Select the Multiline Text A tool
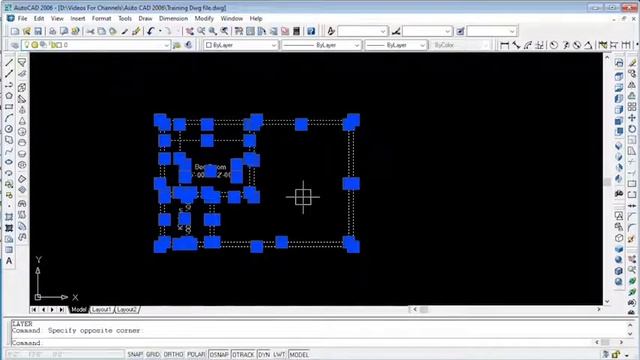This screenshot has width=640, height=360. coord(9,261)
